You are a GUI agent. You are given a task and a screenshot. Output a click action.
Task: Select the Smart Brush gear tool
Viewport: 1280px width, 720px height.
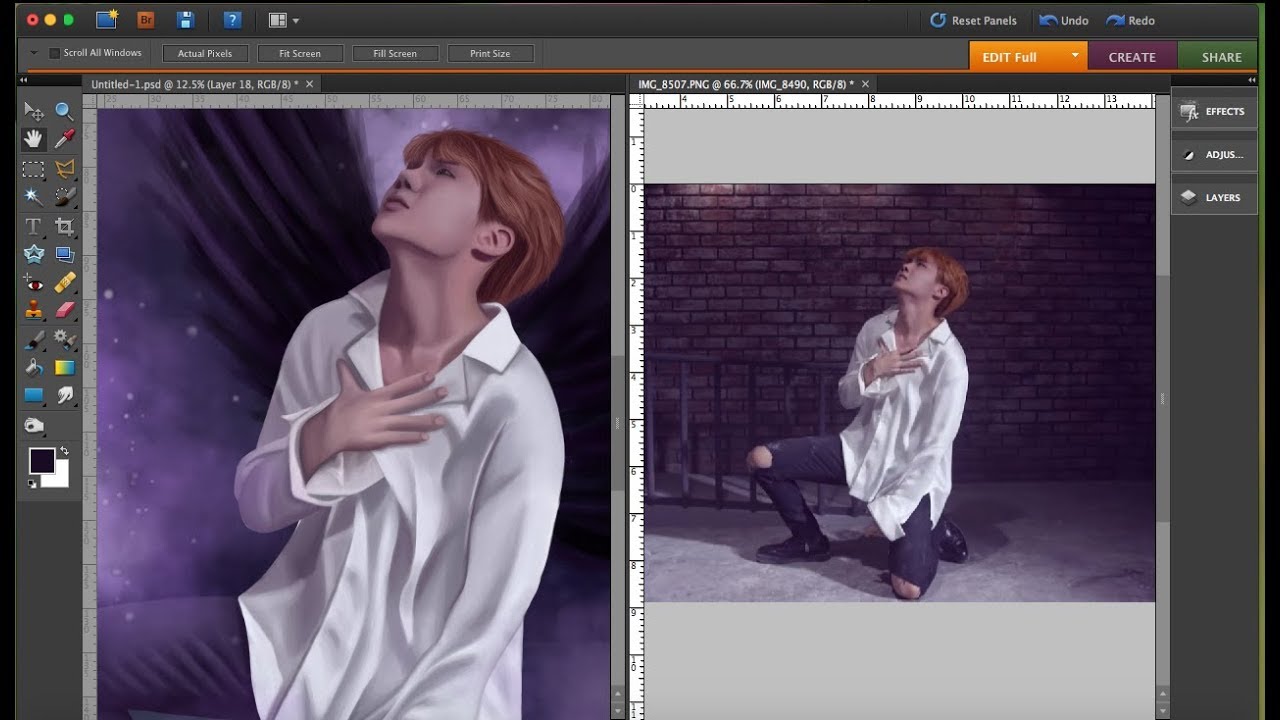[64, 339]
